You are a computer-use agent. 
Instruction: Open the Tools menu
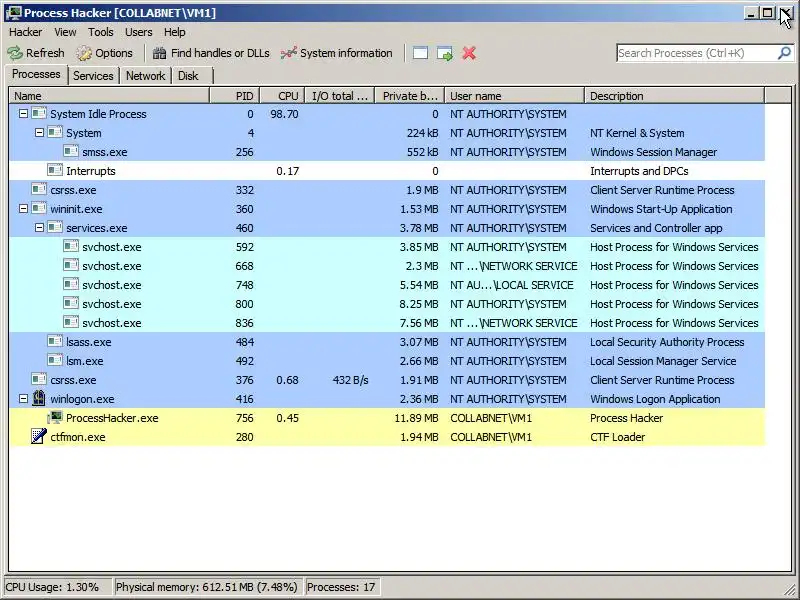[x=101, y=32]
